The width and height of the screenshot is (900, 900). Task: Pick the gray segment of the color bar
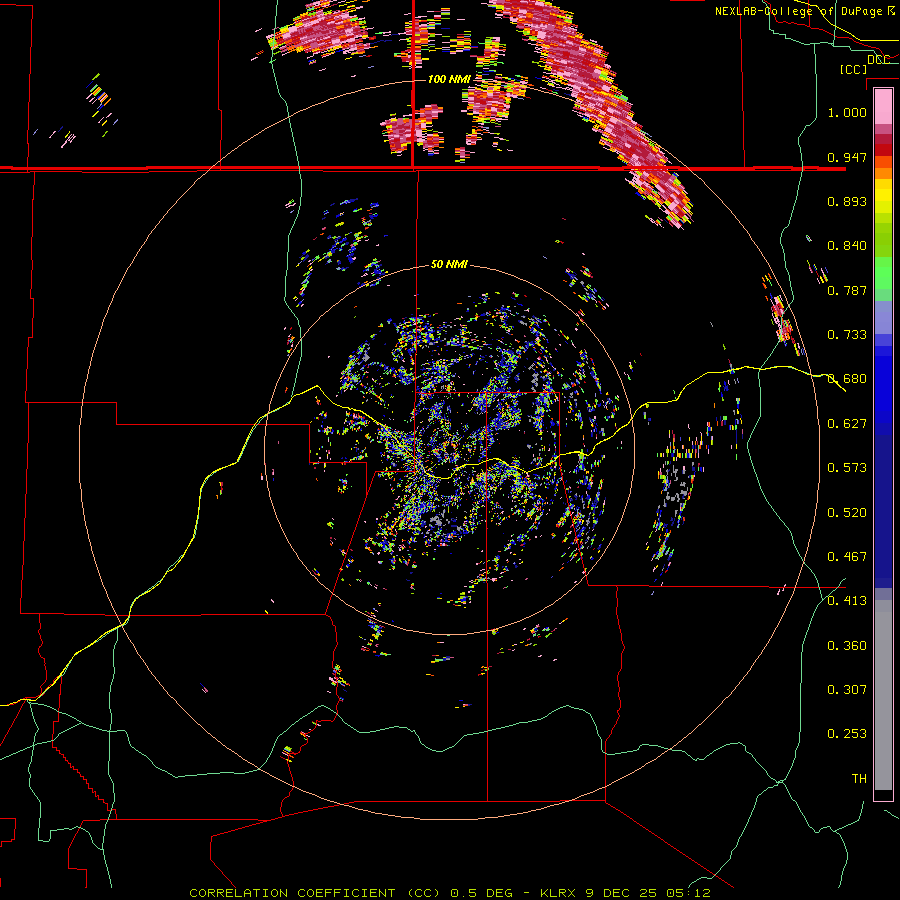[883, 695]
